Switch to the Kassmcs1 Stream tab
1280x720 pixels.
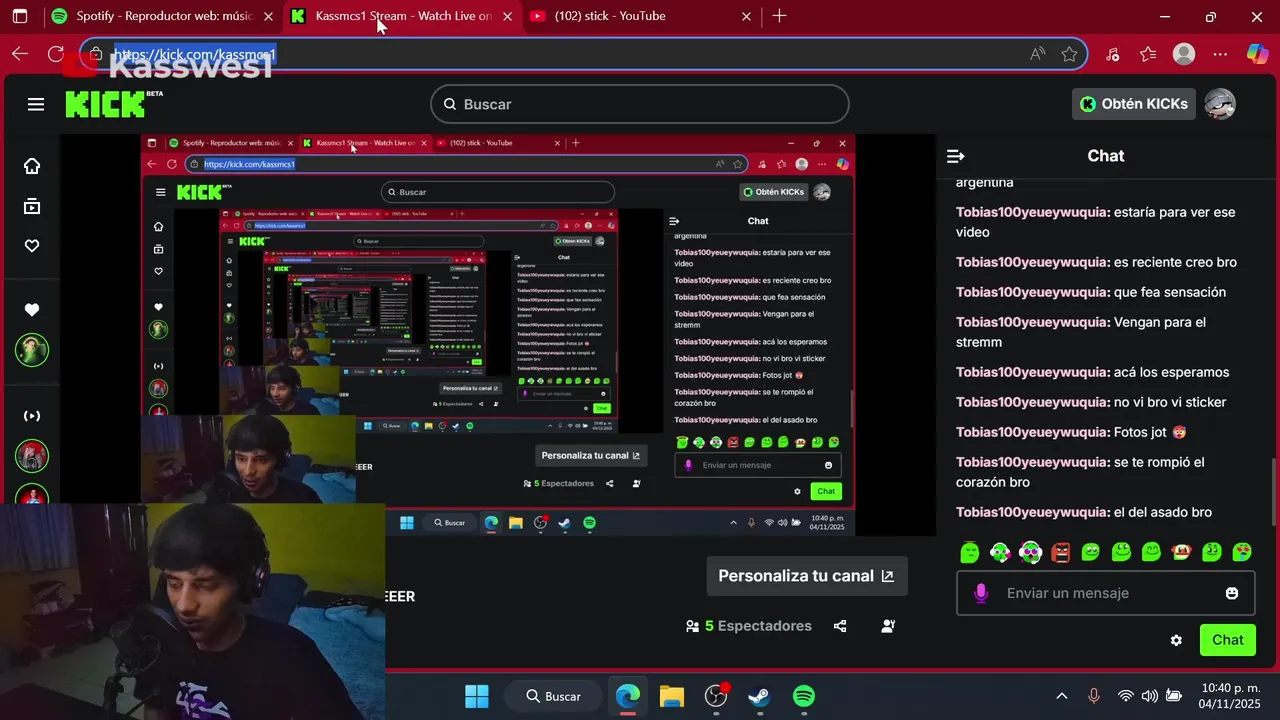pyautogui.click(x=400, y=16)
